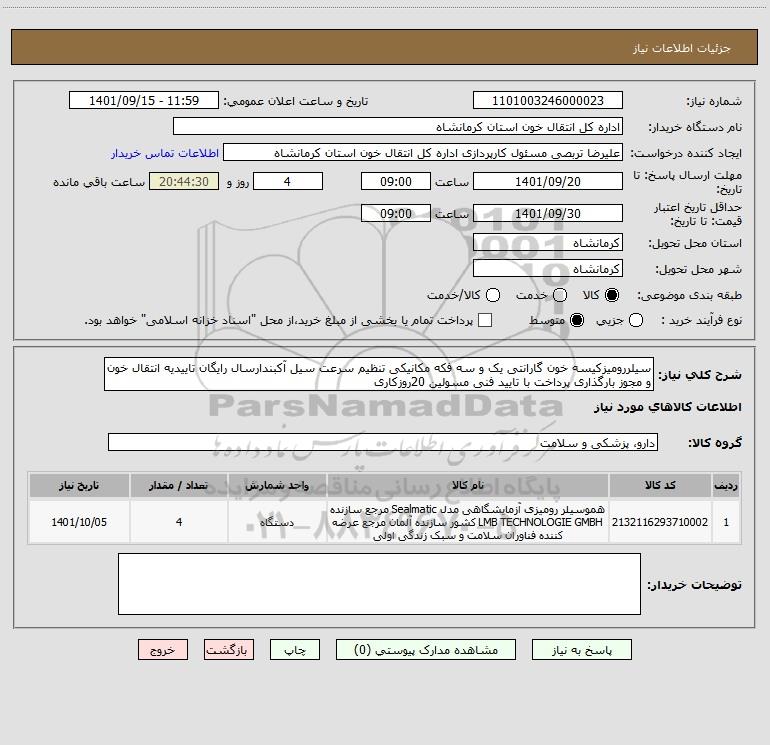
Task: Click the کد کالا column header
Action: pyautogui.click(x=660, y=486)
